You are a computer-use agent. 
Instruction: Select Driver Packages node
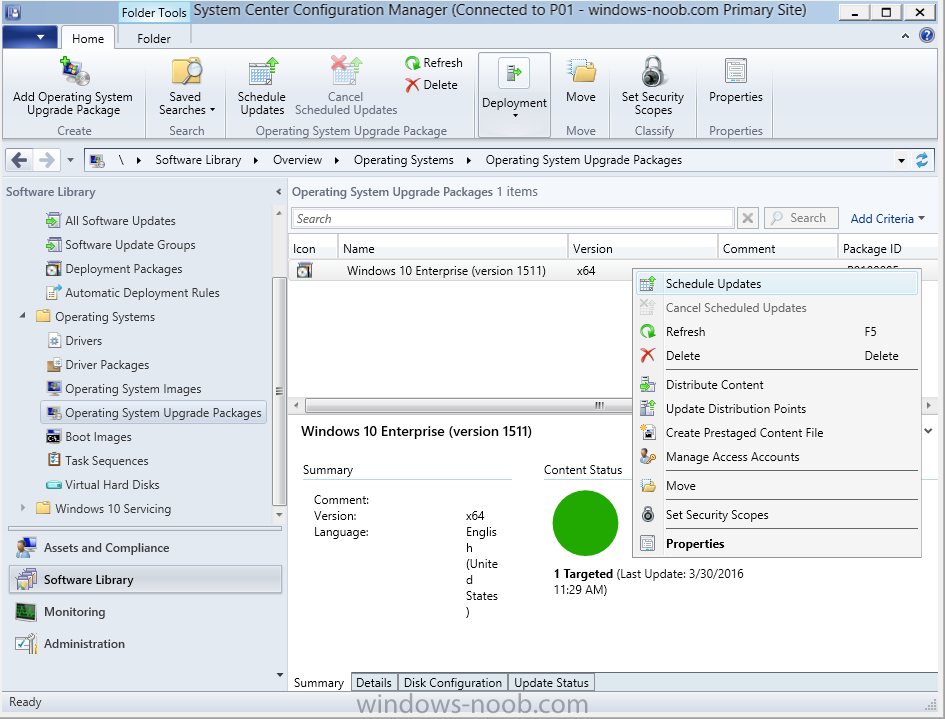pos(98,365)
